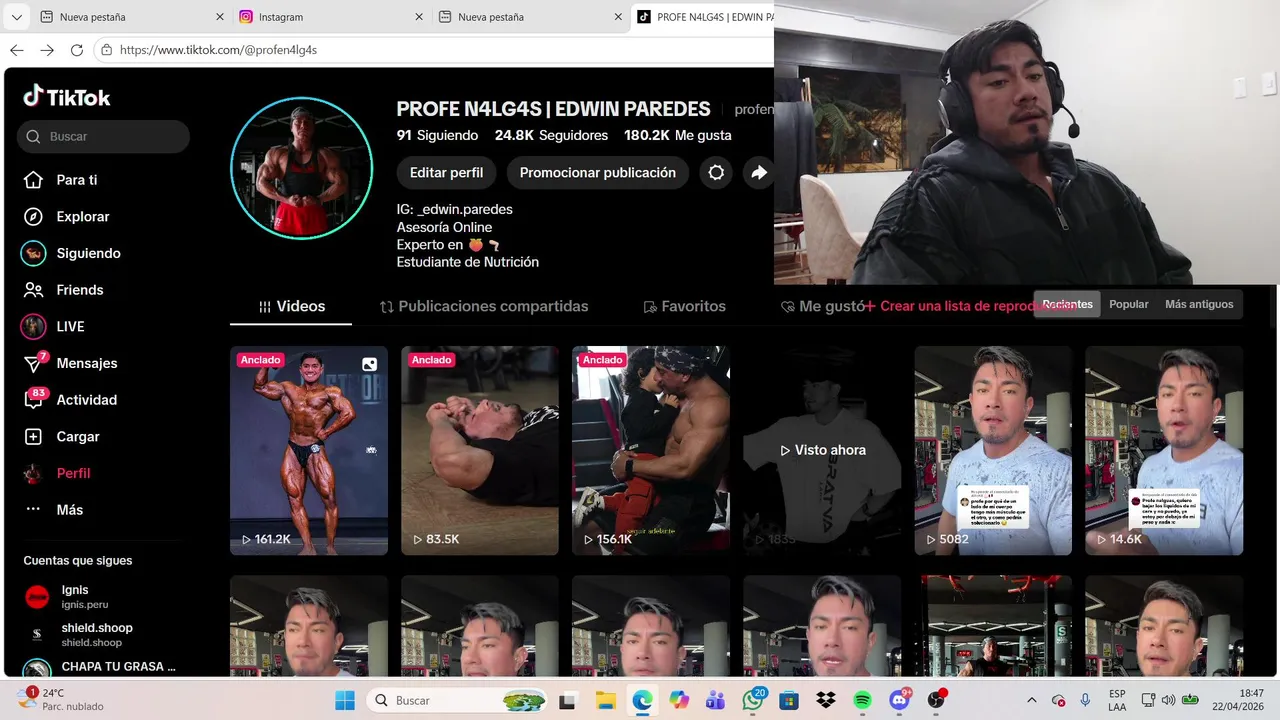This screenshot has width=1280, height=720.
Task: Click the microphone tray icon
Action: tap(1085, 700)
